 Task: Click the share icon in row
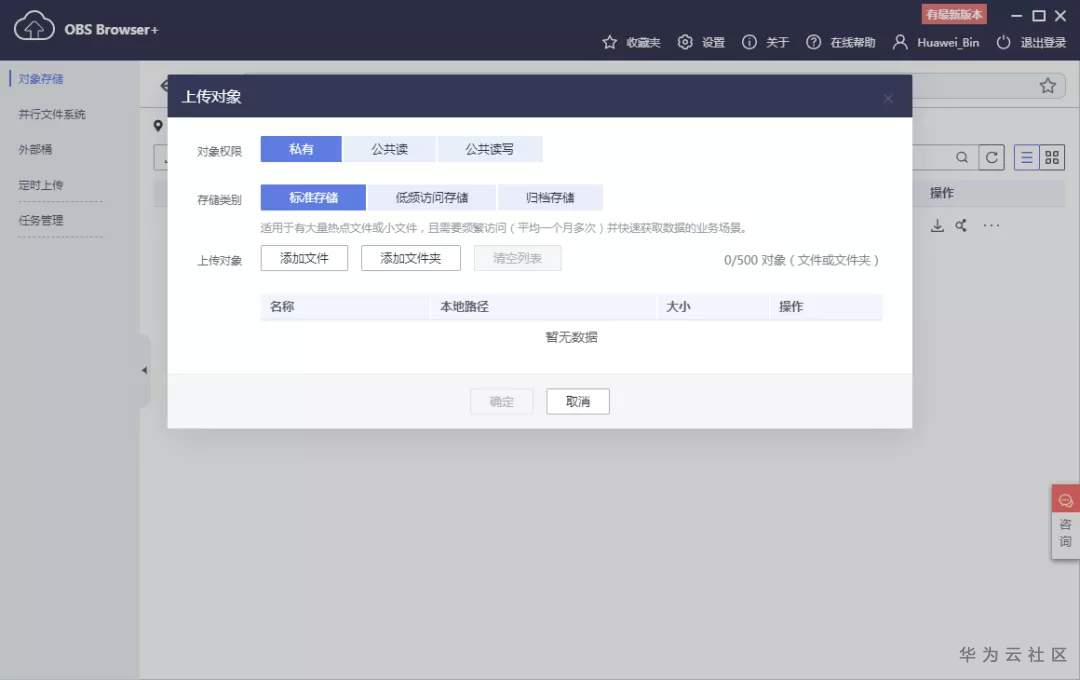click(x=961, y=225)
